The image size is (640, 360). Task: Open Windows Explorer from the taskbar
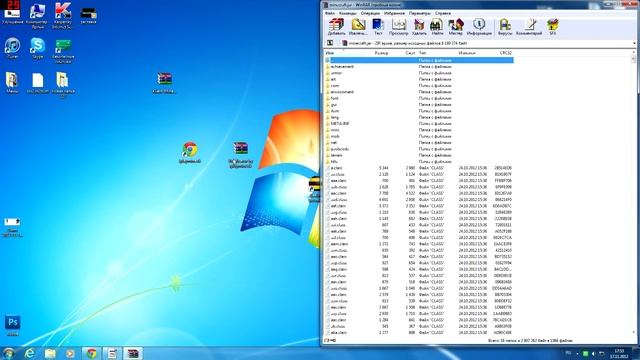(x=50, y=353)
